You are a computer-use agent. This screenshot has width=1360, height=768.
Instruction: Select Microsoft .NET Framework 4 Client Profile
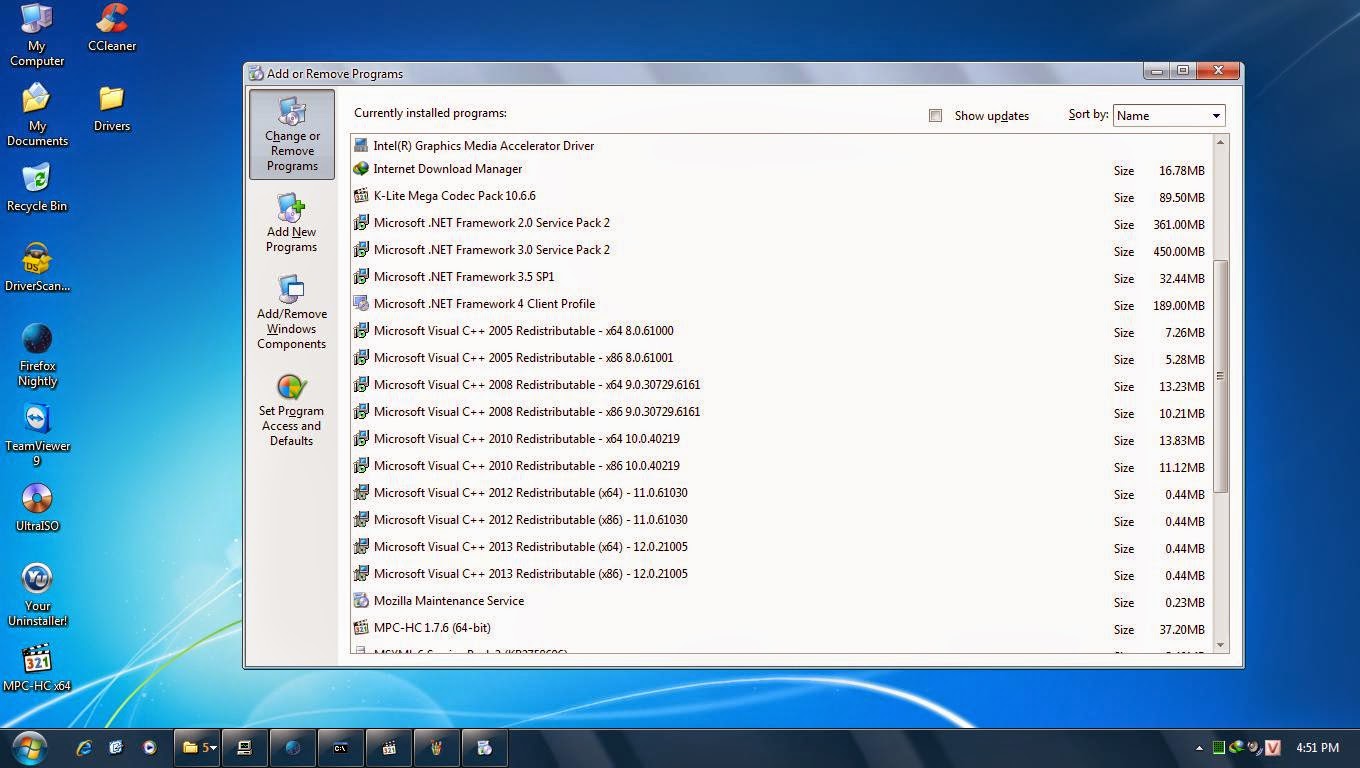point(484,304)
